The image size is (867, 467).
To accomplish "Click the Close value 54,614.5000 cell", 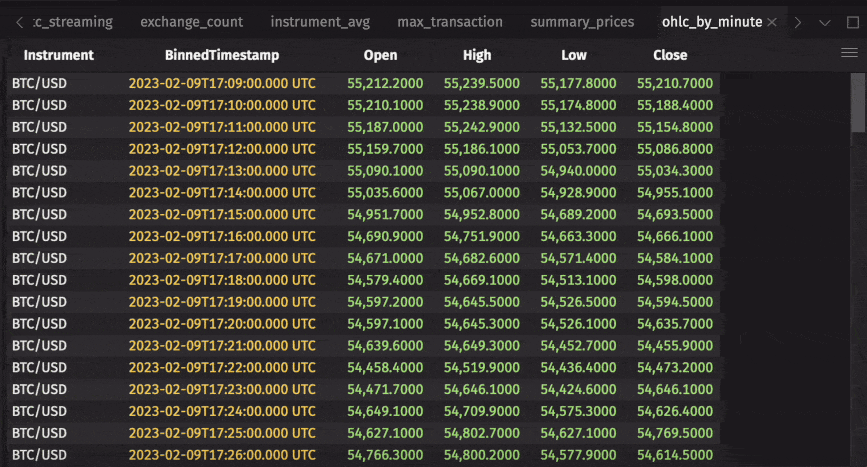I will click(x=675, y=455).
